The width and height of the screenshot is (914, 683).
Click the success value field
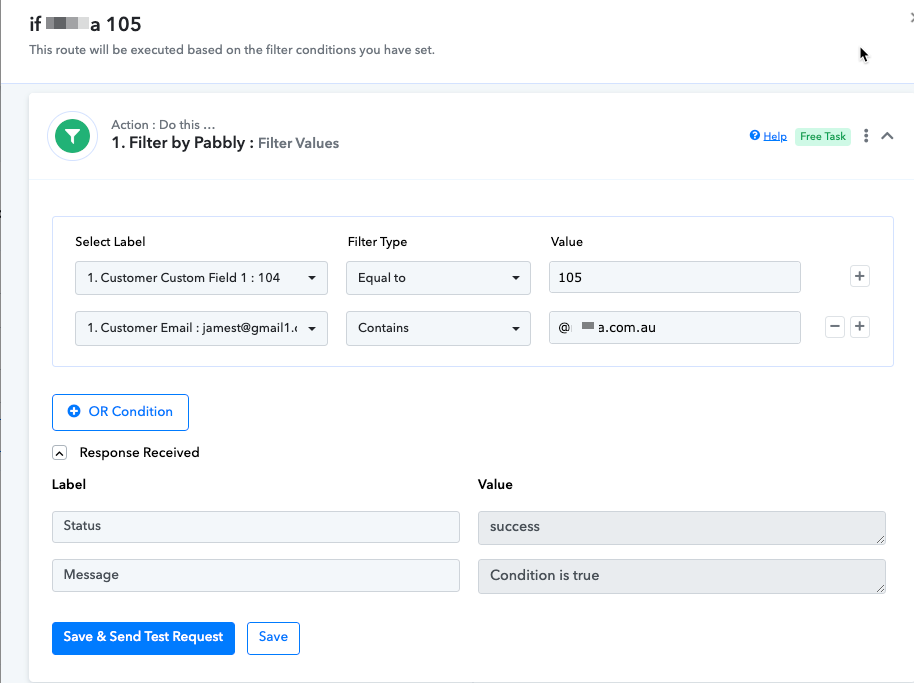pyautogui.click(x=681, y=527)
